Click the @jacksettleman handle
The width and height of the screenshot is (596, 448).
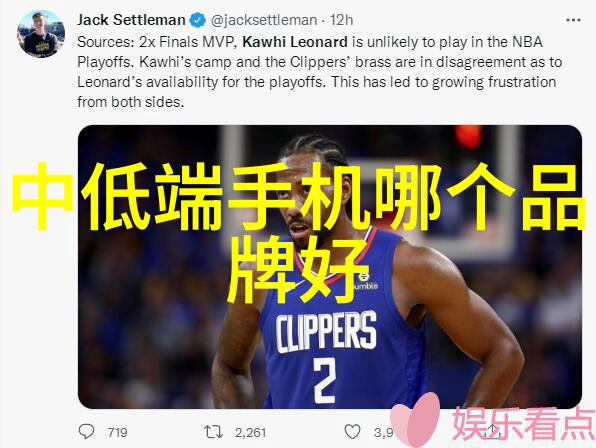tap(264, 20)
